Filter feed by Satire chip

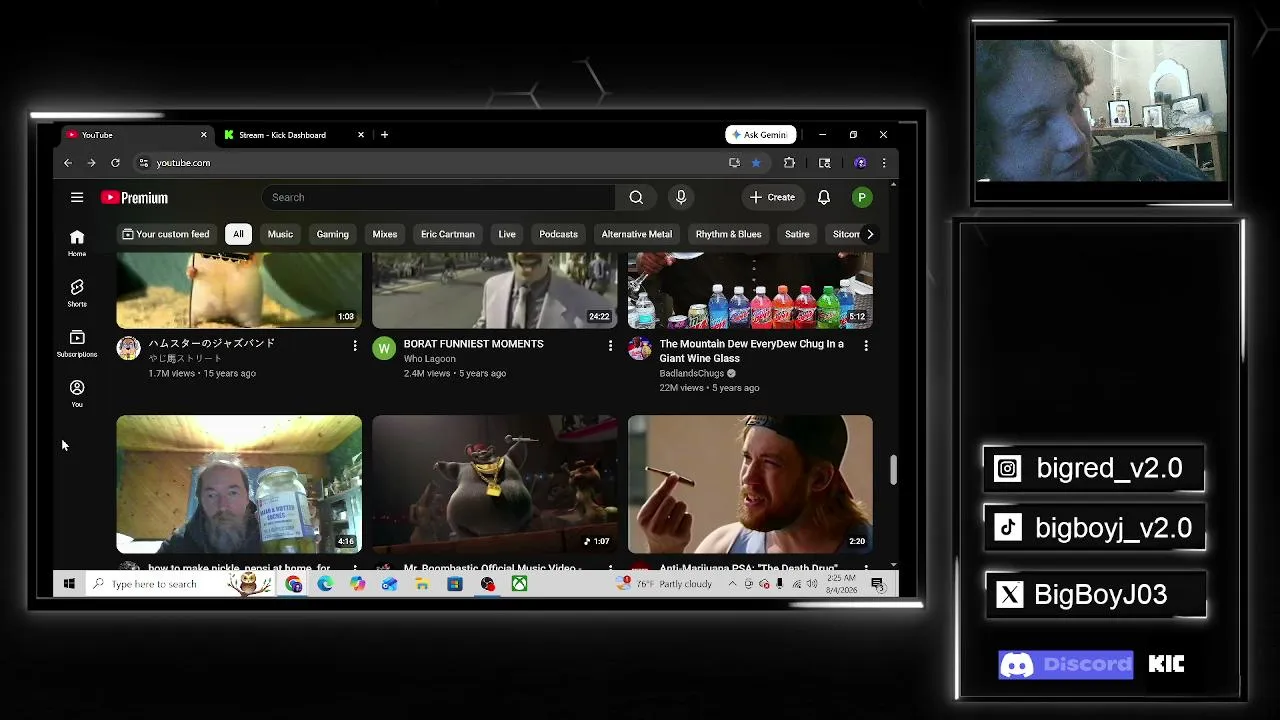(797, 234)
